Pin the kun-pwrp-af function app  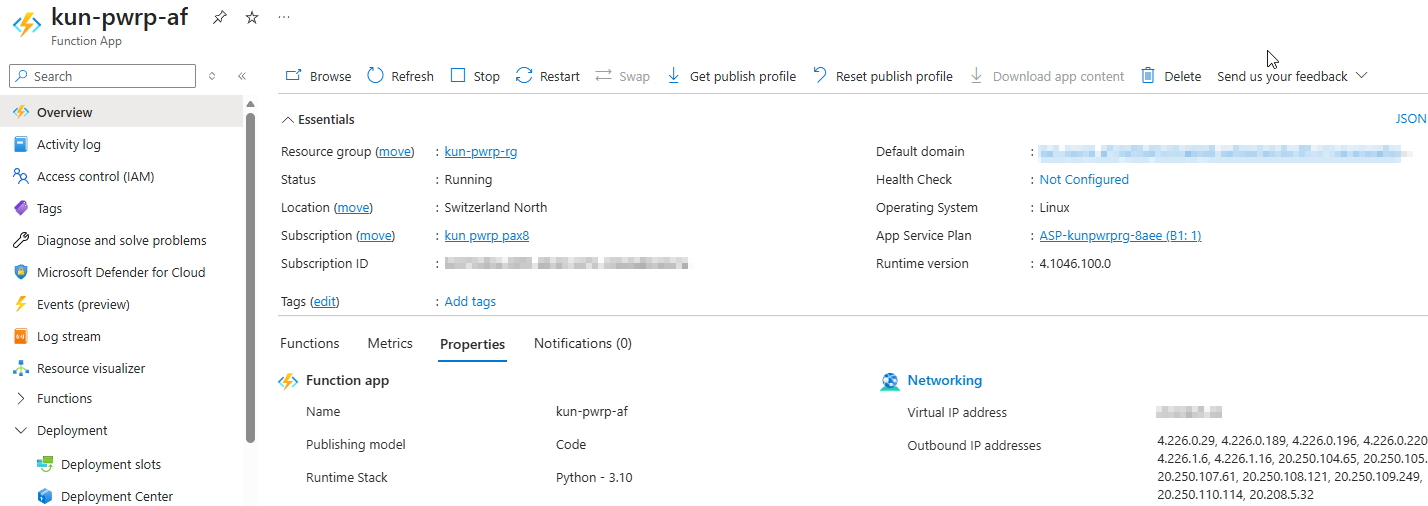click(x=220, y=18)
